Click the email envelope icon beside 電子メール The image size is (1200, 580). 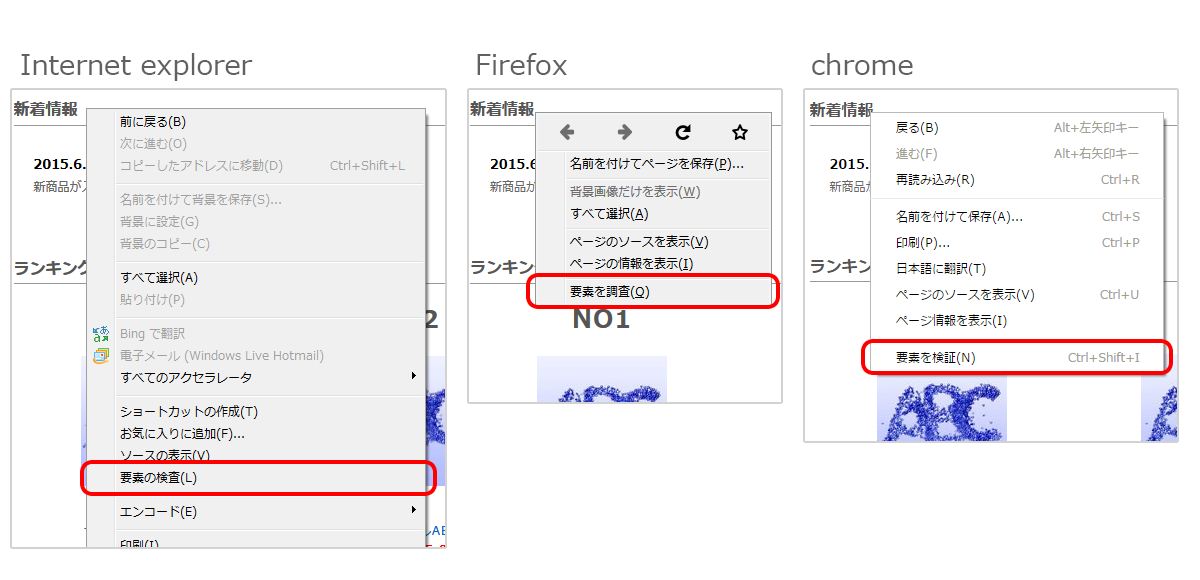100,356
